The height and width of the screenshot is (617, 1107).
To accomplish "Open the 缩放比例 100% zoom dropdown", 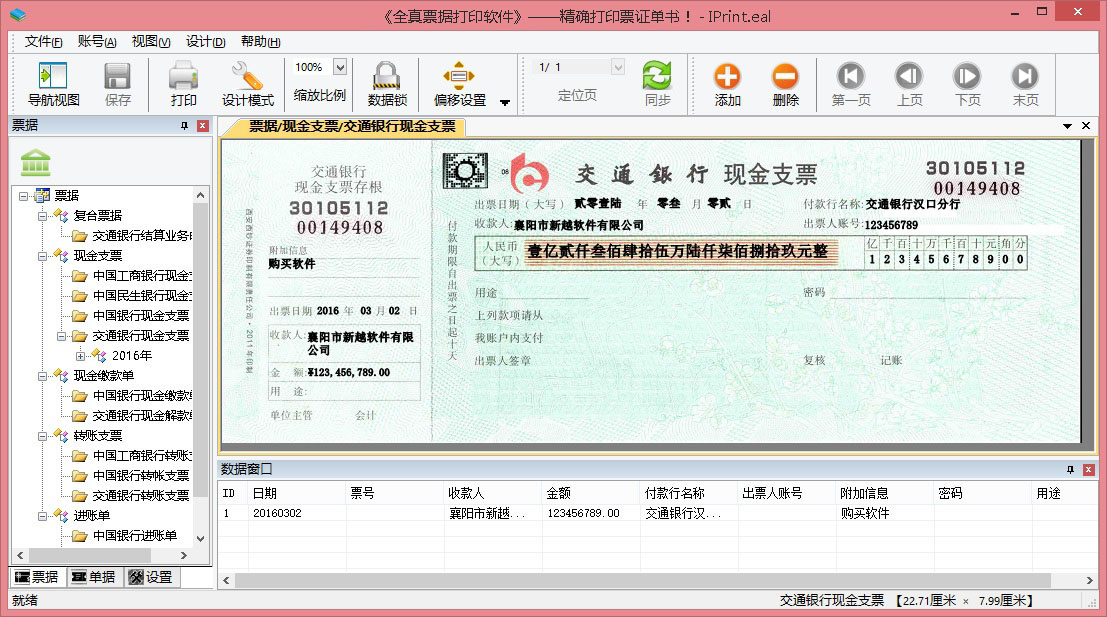I will click(x=340, y=67).
